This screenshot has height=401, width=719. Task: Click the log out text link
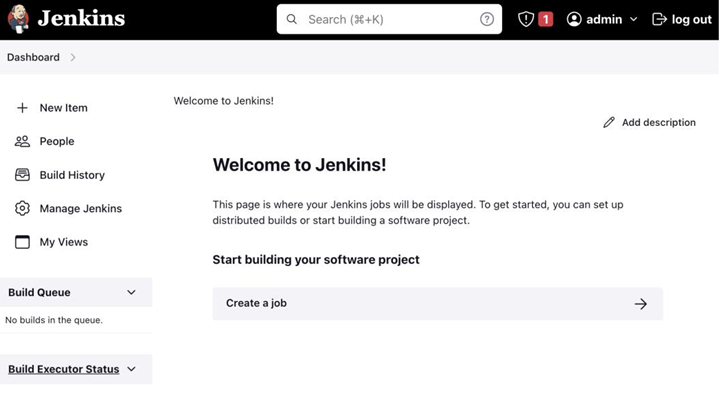(691, 19)
